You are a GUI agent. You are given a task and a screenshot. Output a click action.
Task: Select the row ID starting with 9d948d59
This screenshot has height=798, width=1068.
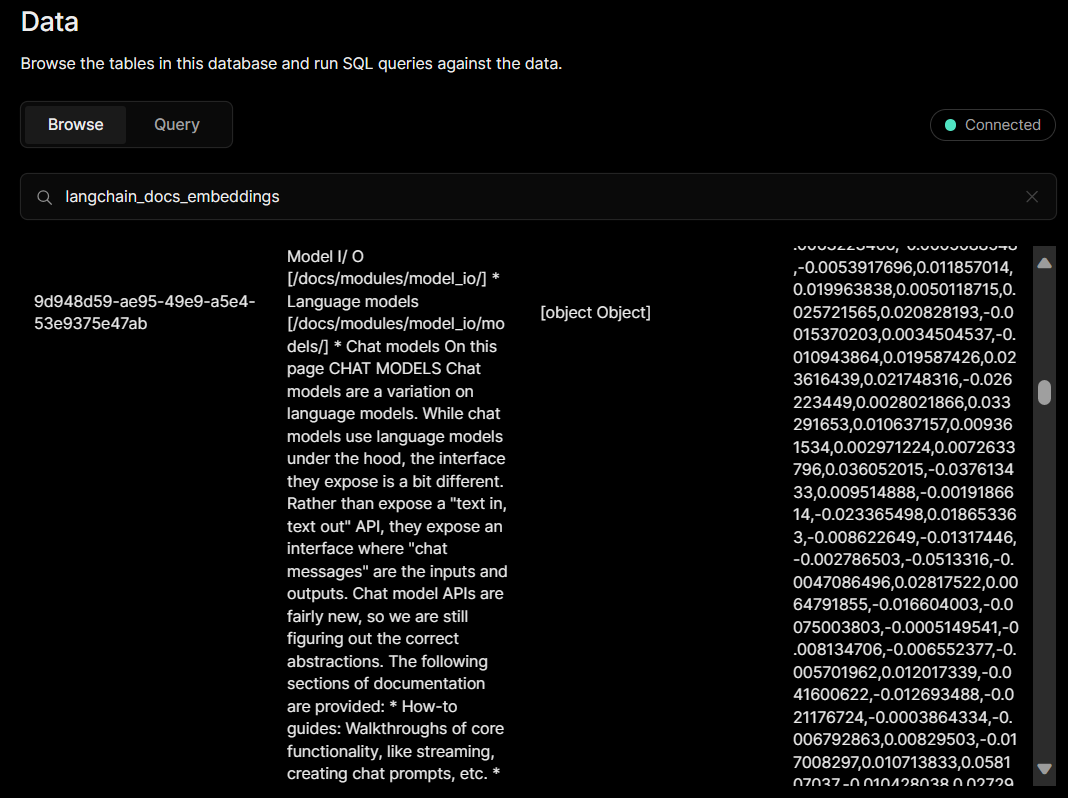tap(145, 312)
